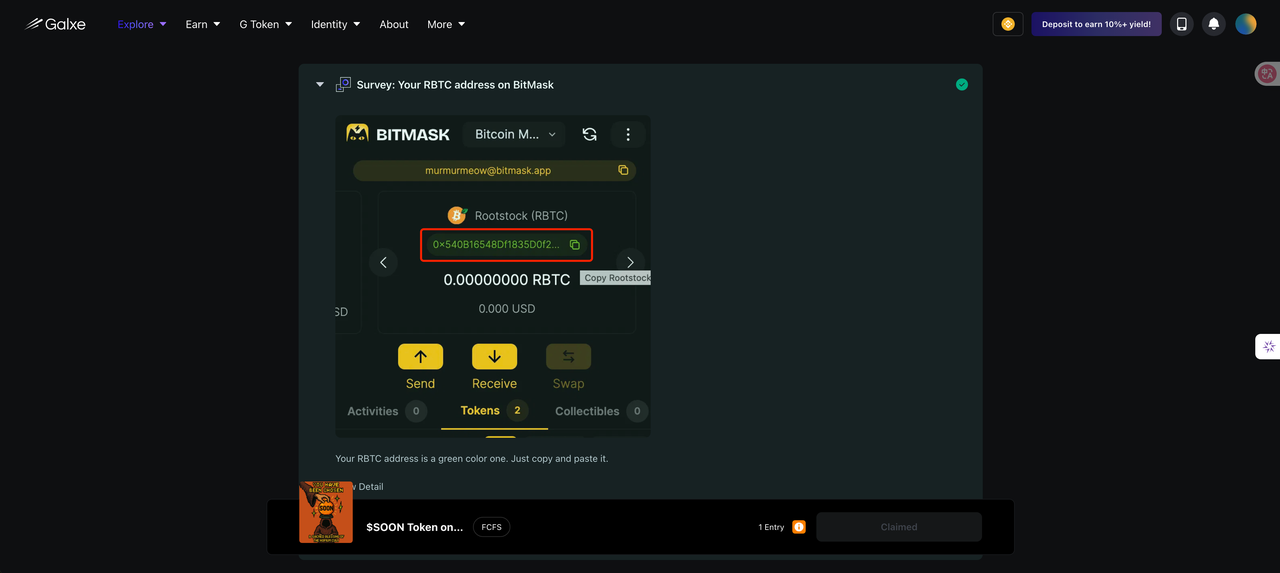Expand the Explore menu
This screenshot has width=1280, height=573.
142,24
